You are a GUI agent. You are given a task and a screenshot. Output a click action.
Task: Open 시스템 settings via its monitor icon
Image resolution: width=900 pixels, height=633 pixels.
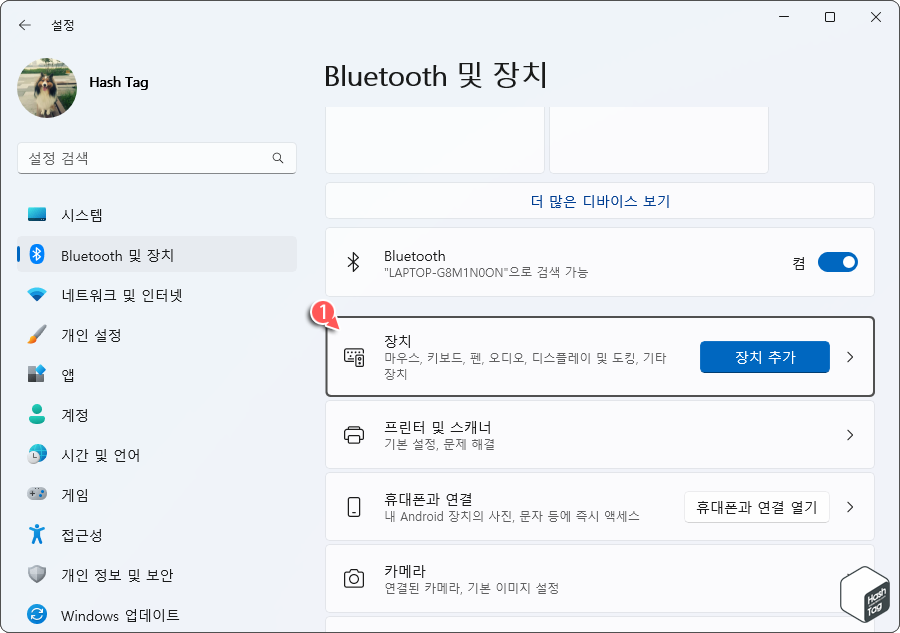point(38,214)
